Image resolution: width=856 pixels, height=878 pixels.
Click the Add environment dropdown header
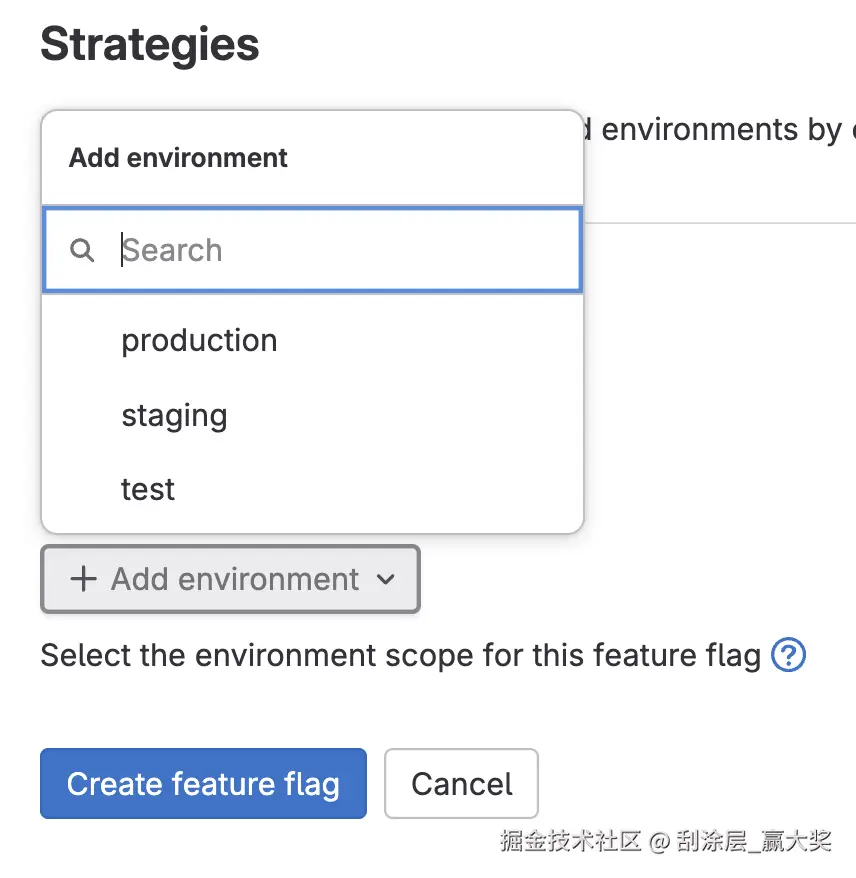coord(178,158)
